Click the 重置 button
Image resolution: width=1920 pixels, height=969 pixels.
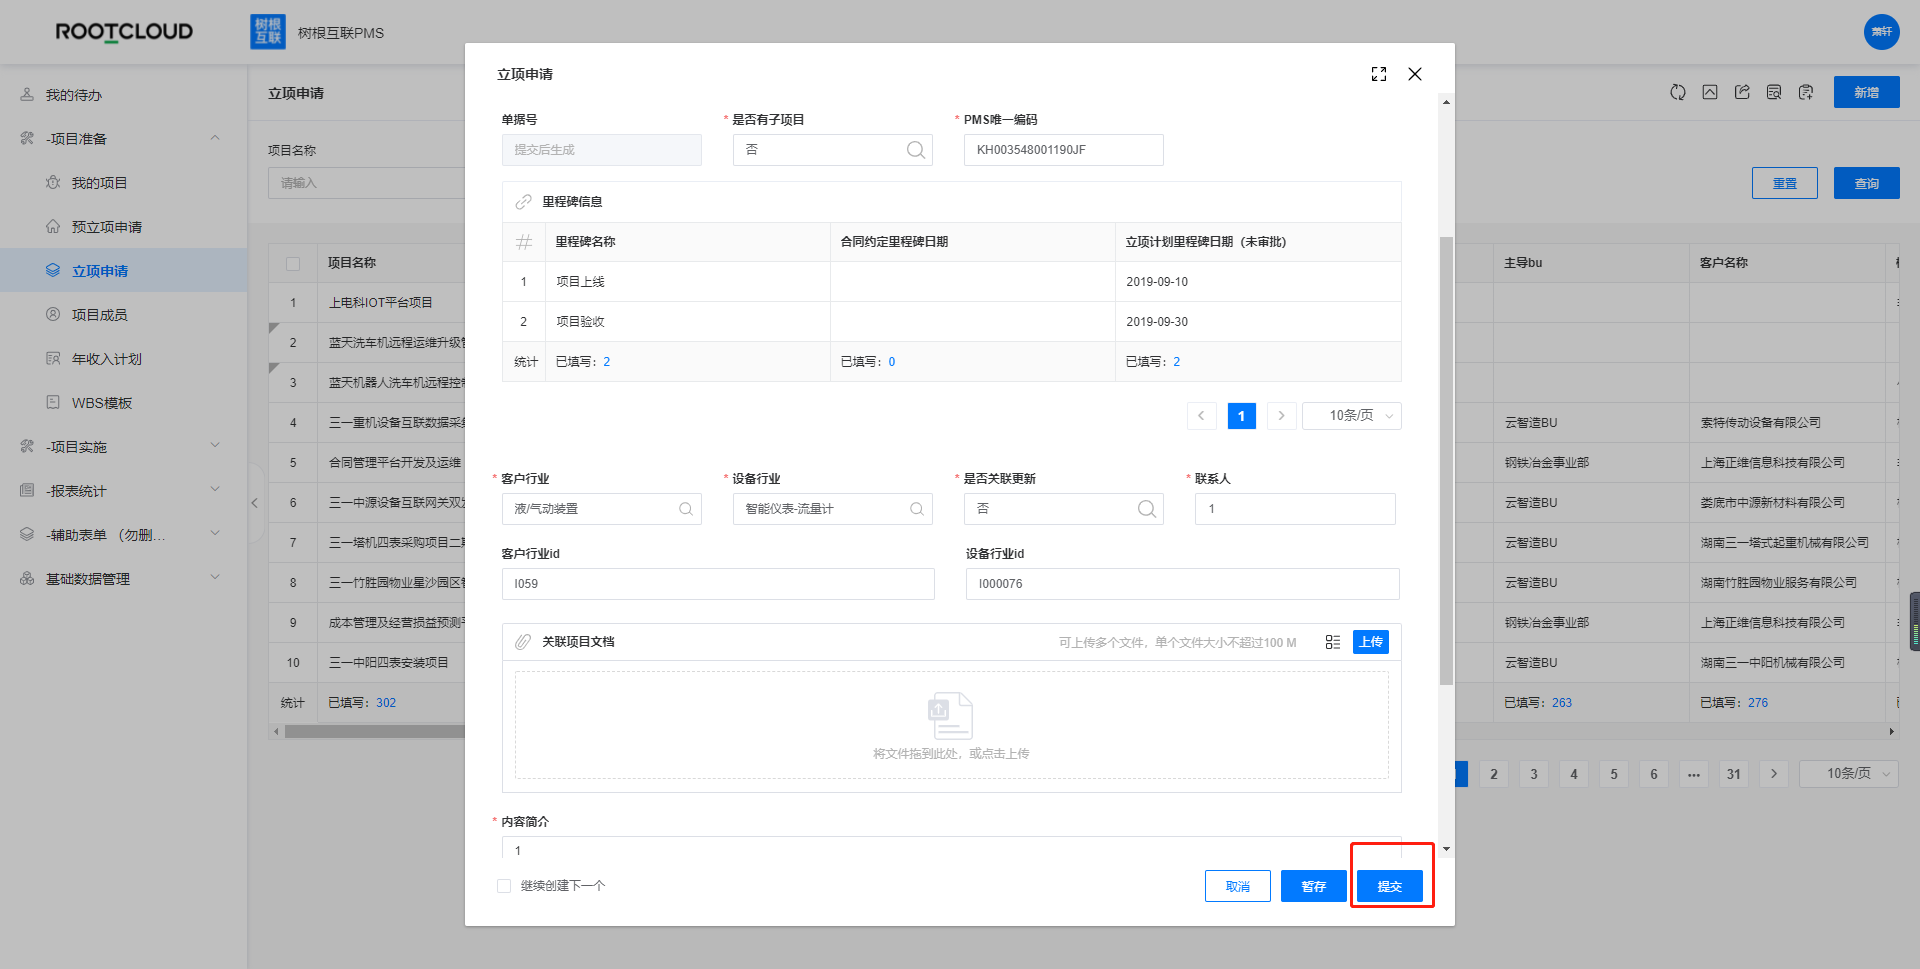pos(1785,183)
